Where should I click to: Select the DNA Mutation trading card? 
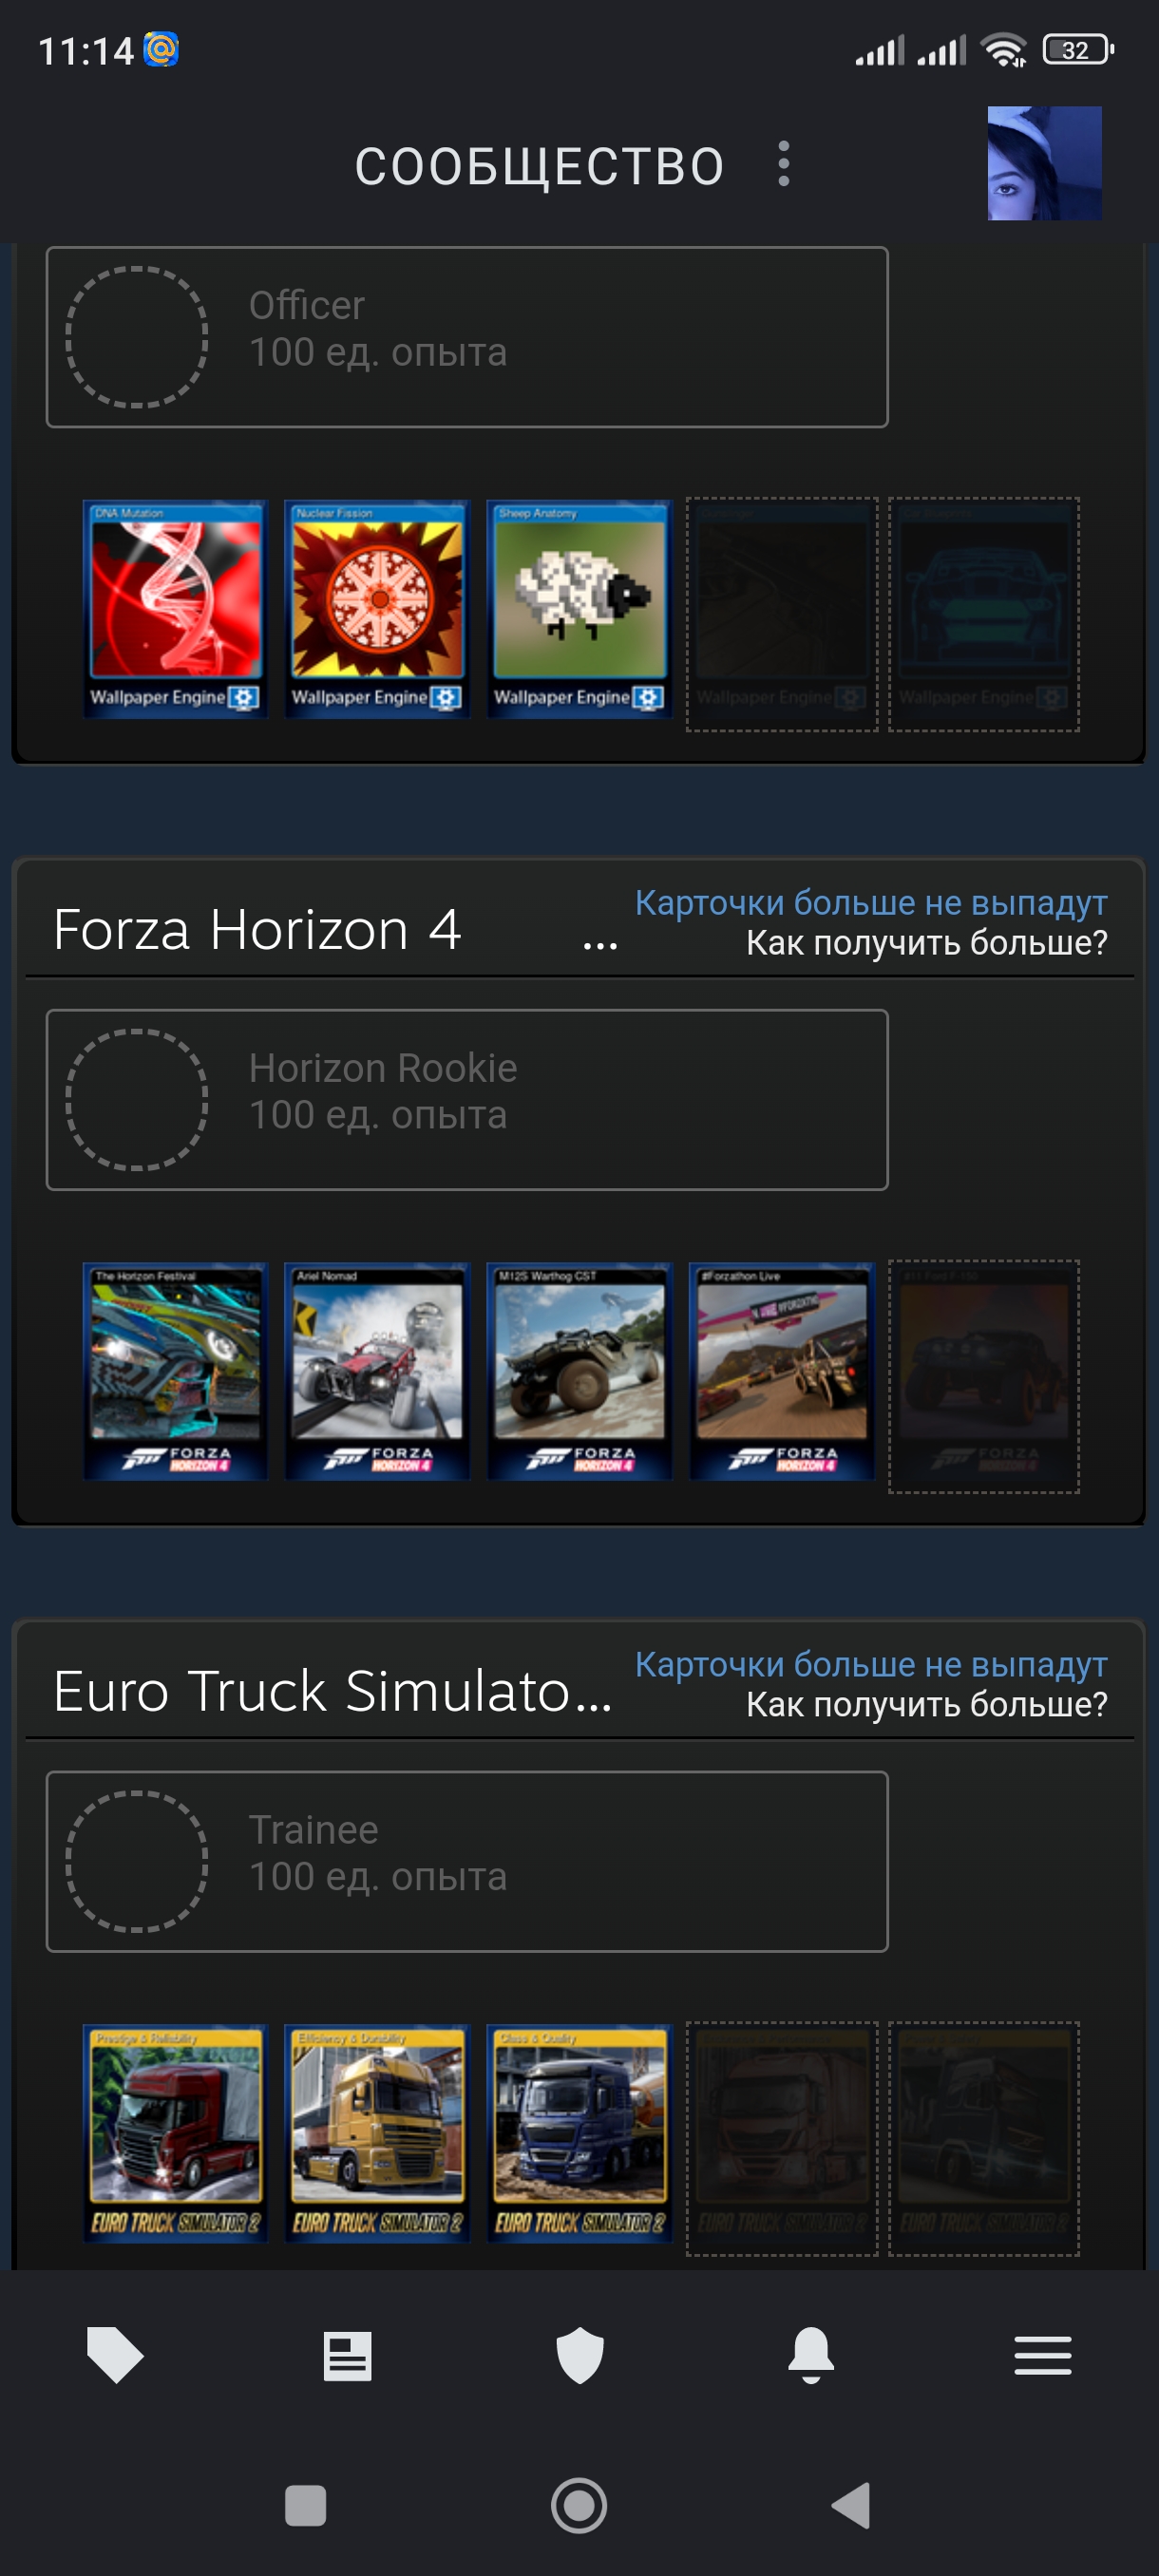tap(175, 609)
